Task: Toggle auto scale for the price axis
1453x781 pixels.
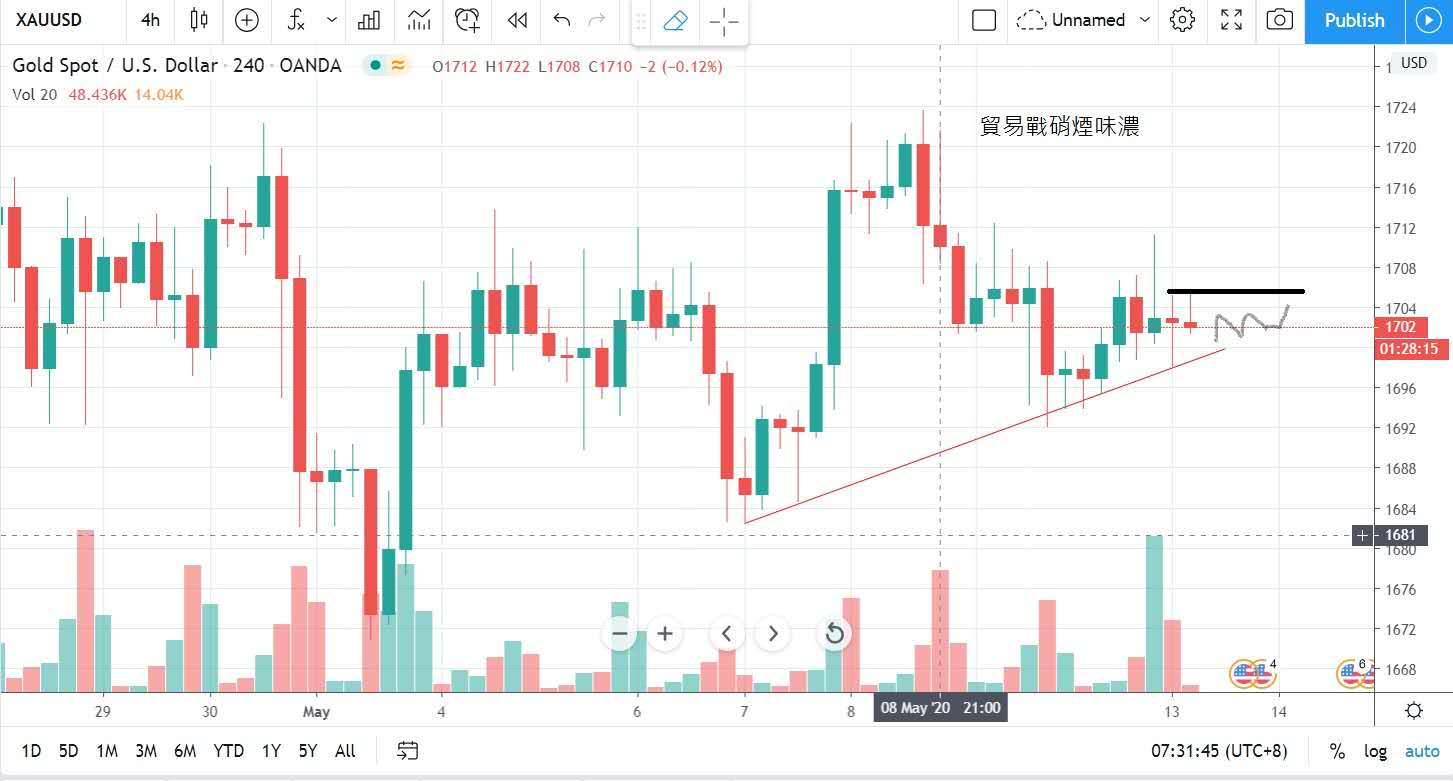Action: tap(1422, 751)
